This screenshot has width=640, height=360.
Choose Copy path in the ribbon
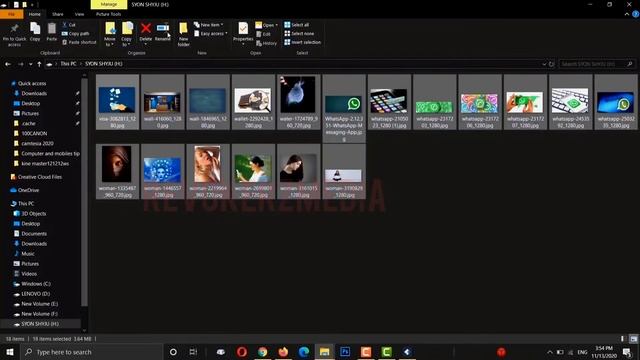click(76, 33)
